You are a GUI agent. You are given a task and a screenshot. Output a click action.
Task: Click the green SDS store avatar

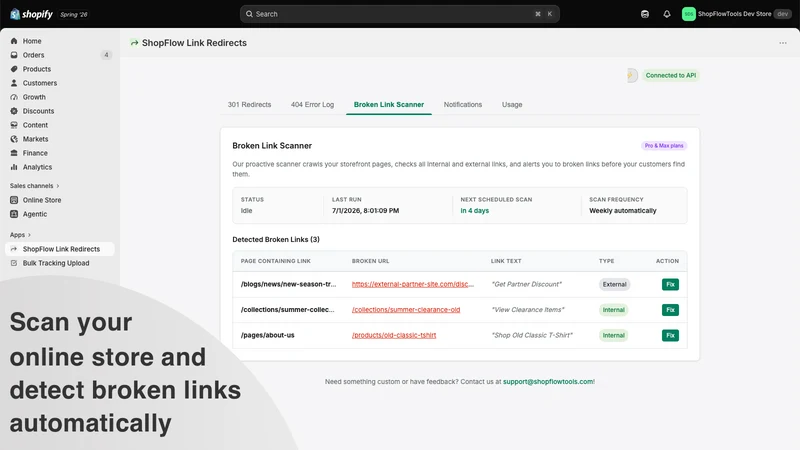click(x=689, y=14)
